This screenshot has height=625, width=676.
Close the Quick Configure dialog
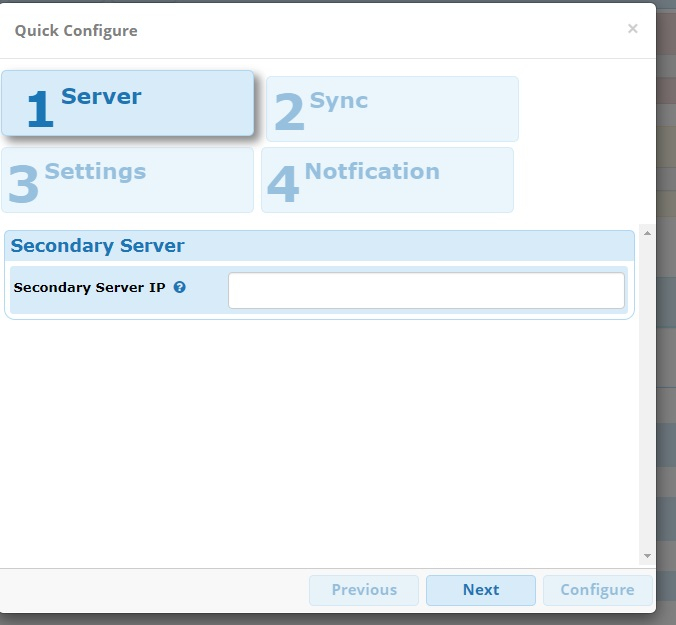pyautogui.click(x=632, y=29)
